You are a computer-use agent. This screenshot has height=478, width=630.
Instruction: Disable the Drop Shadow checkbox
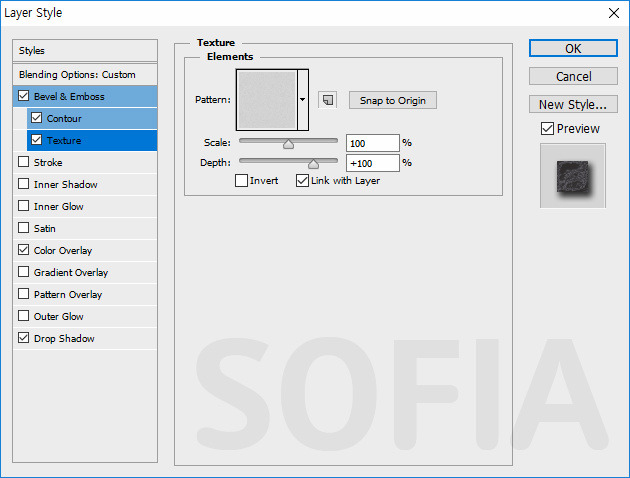tap(24, 338)
